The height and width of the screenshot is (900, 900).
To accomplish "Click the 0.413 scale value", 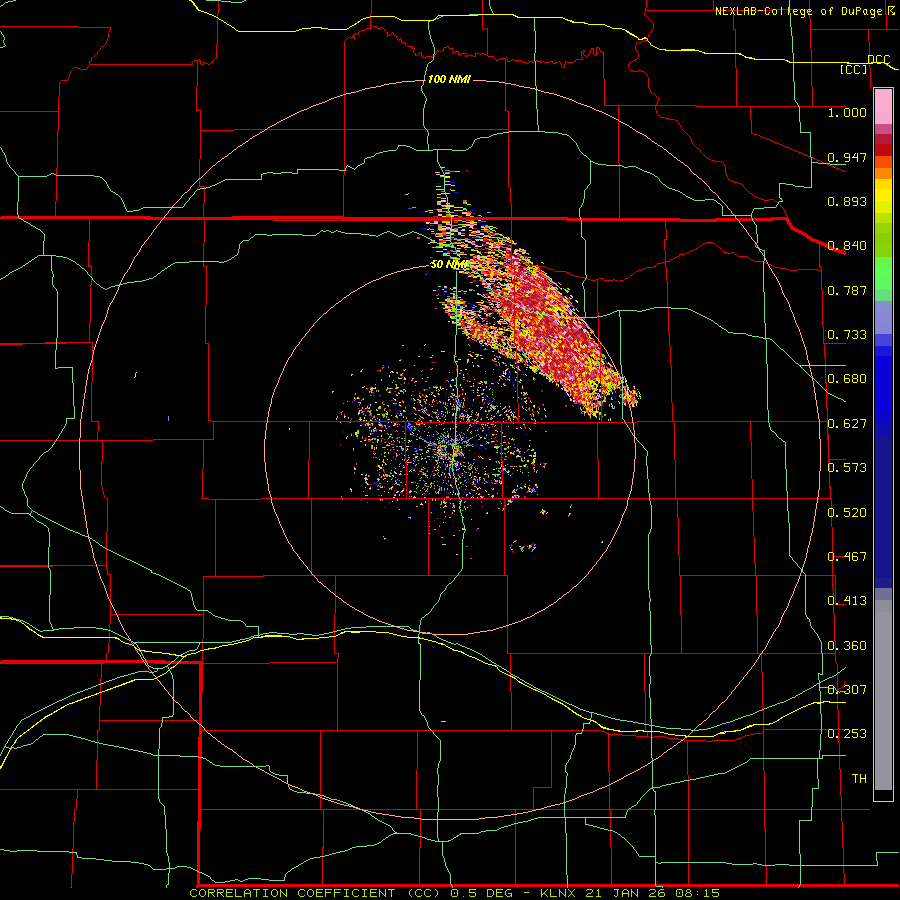I will point(847,601).
